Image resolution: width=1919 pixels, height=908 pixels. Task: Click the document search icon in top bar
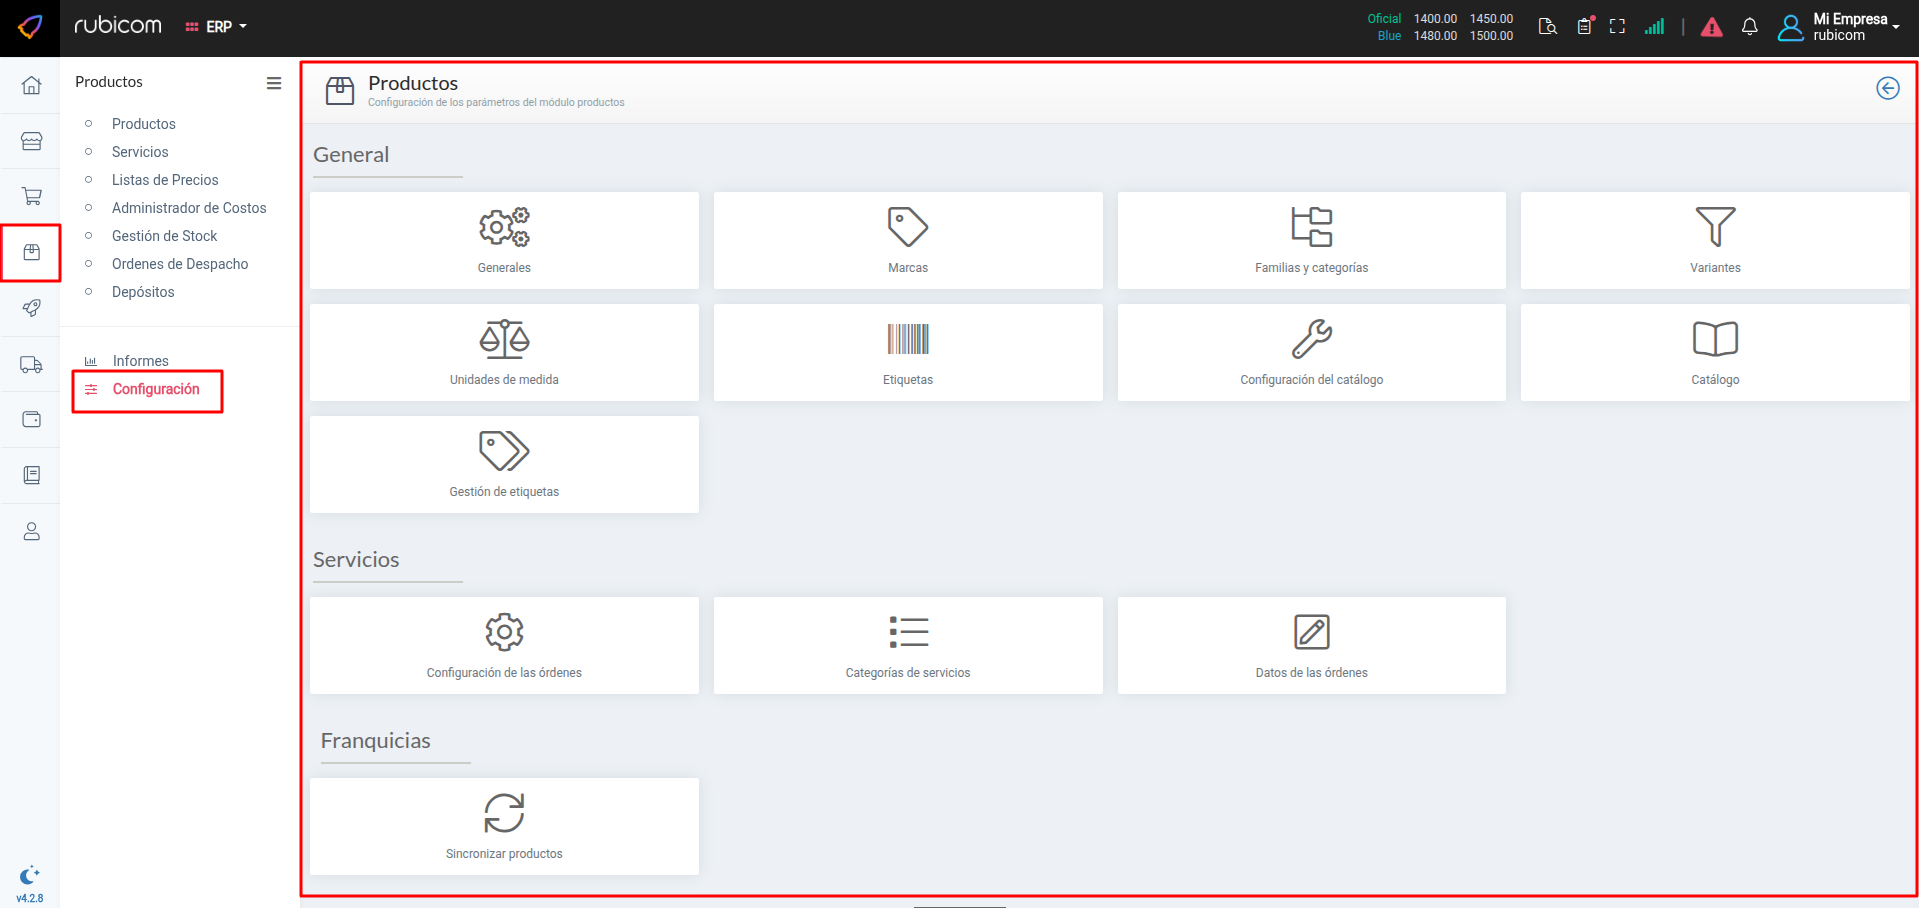(x=1546, y=27)
